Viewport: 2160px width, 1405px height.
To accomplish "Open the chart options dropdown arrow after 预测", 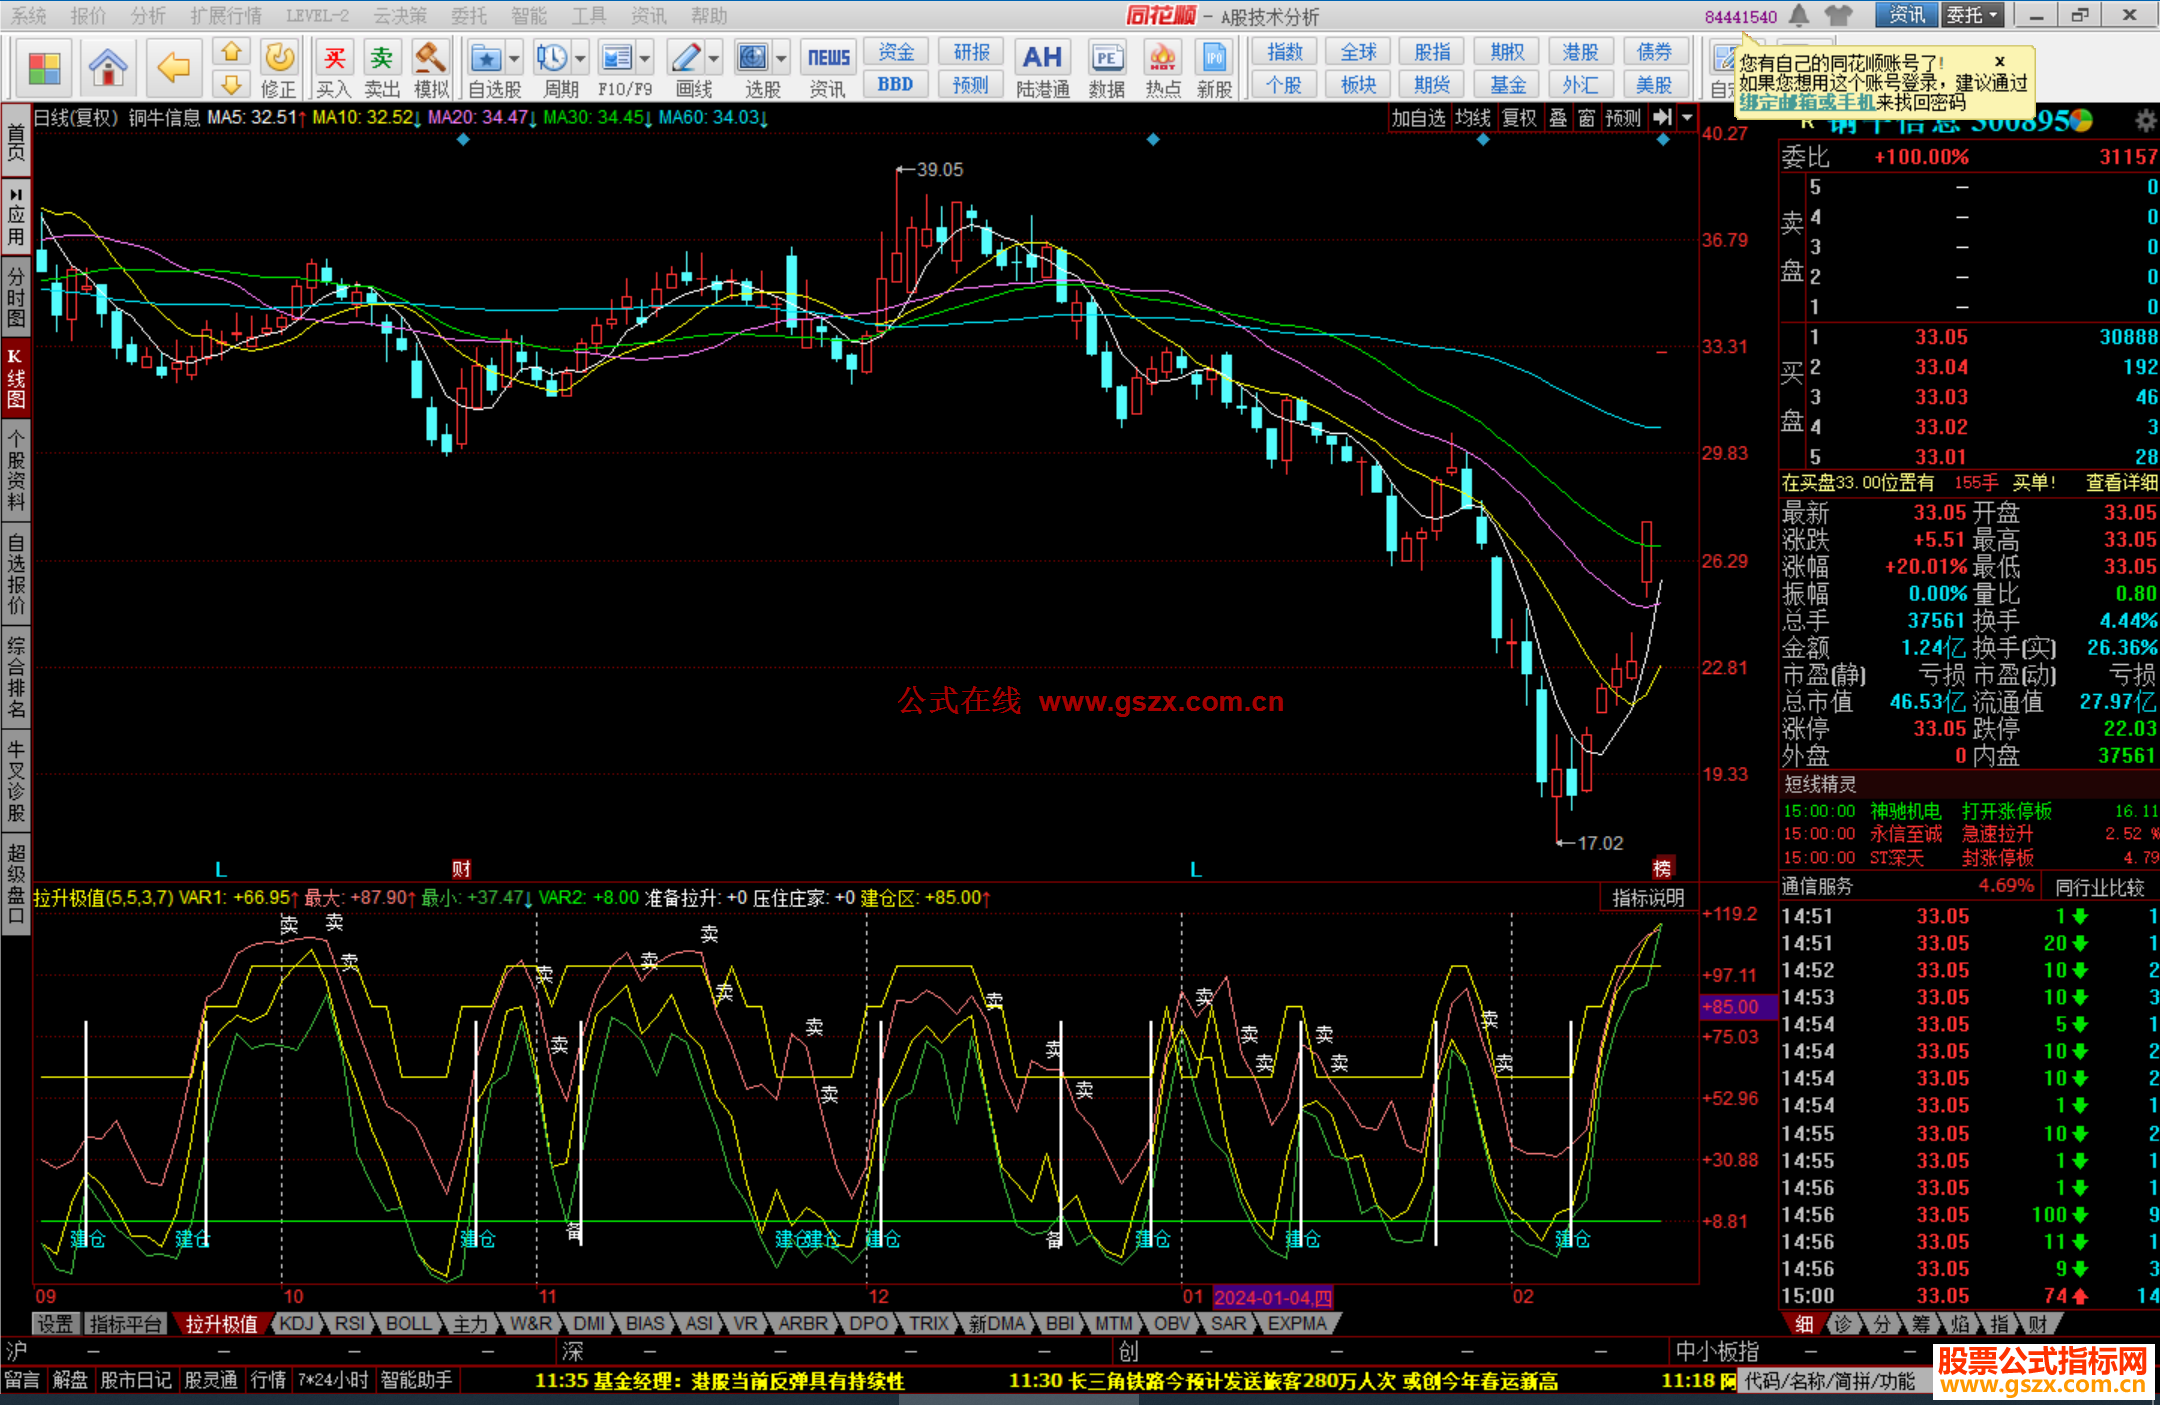I will point(1687,118).
